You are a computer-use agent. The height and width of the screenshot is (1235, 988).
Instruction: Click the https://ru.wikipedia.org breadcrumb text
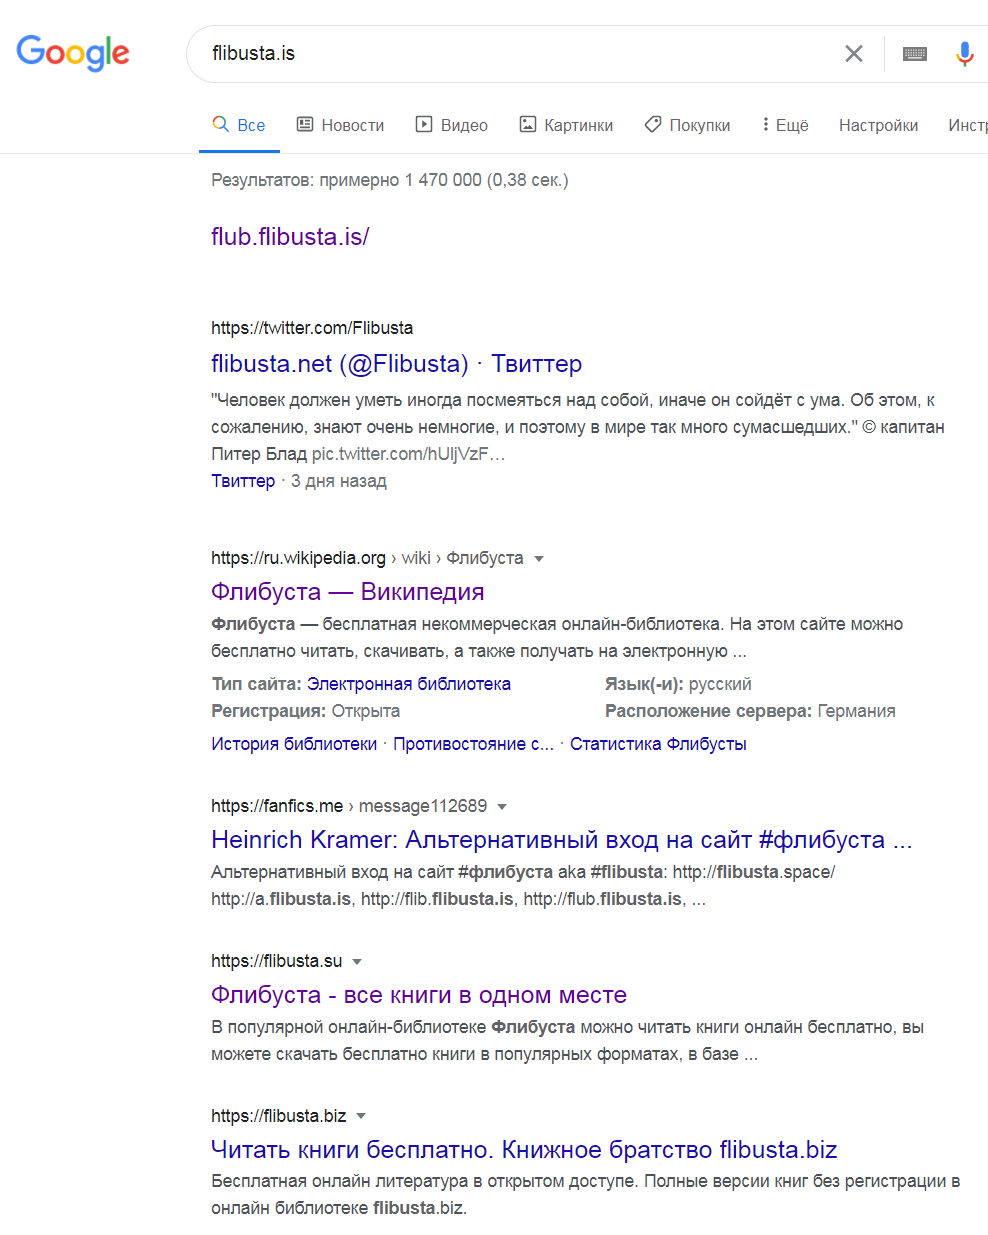(x=298, y=558)
